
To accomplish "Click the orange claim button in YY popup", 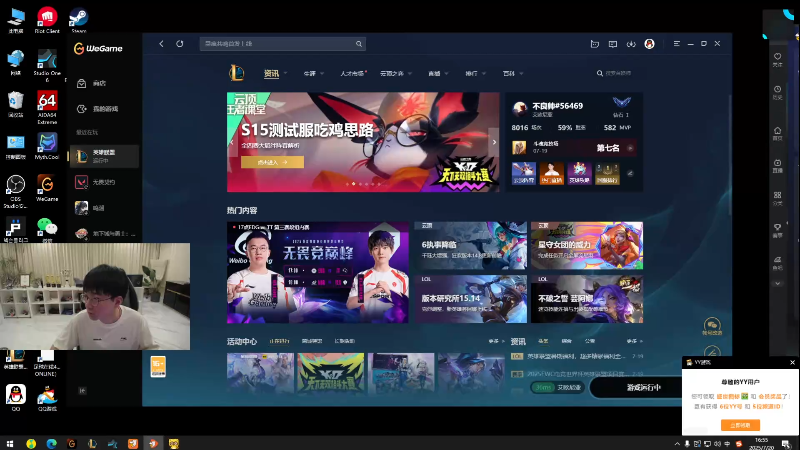I will point(740,425).
